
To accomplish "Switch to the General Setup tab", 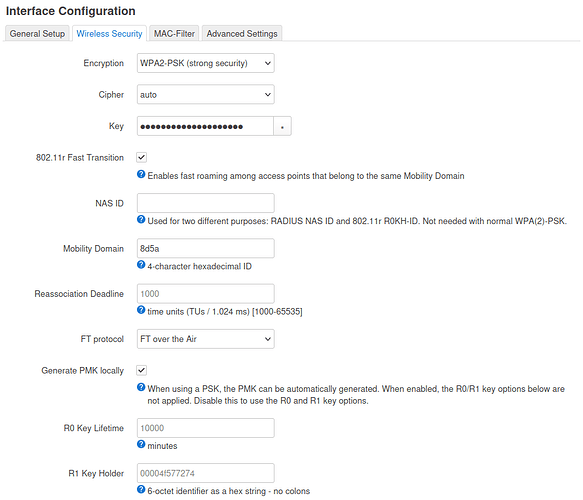I will click(37, 33).
